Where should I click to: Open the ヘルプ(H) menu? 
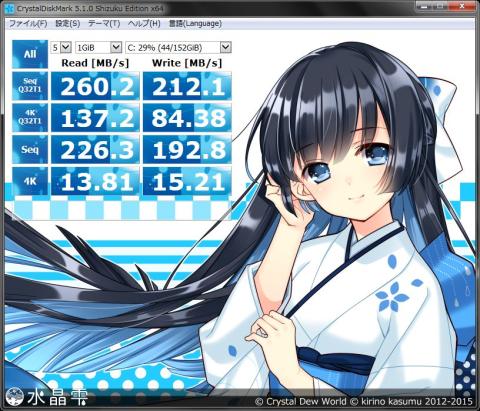[144, 24]
